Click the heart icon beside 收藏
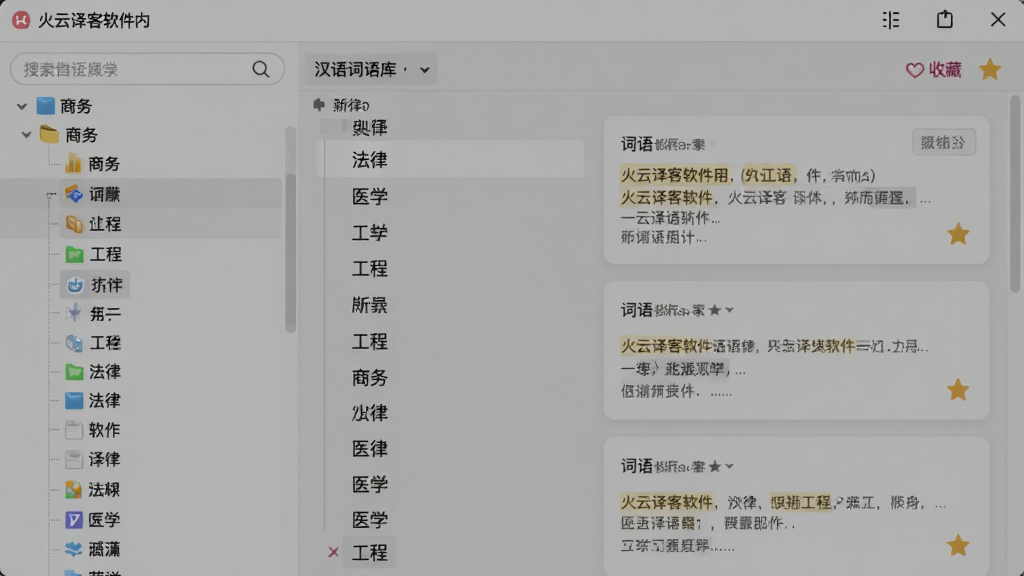The width and height of the screenshot is (1024, 576). pyautogui.click(x=914, y=70)
